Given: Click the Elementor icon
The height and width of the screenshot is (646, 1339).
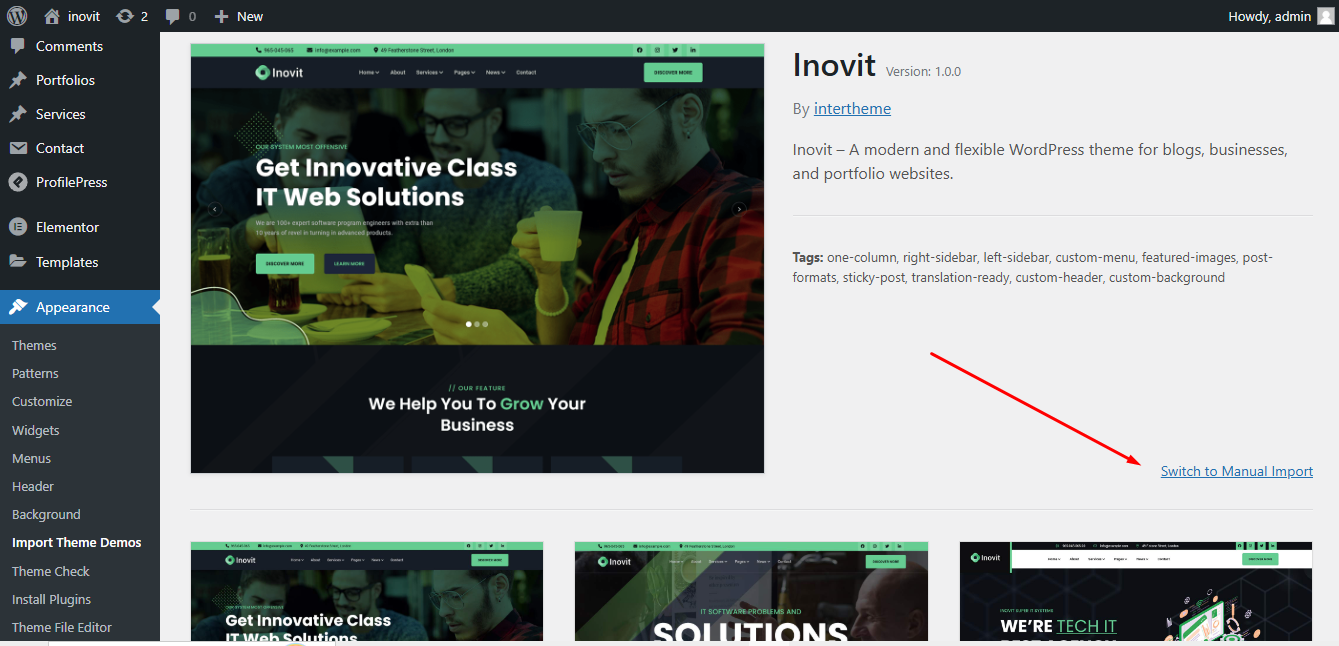Looking at the screenshot, I should [18, 227].
